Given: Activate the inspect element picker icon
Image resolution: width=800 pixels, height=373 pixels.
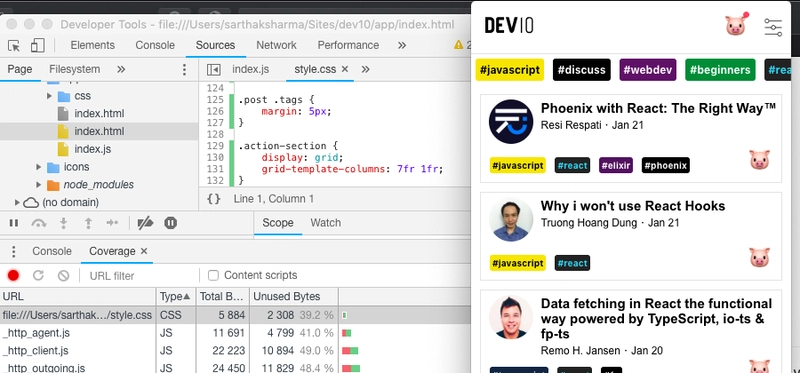Looking at the screenshot, I should tap(14, 45).
